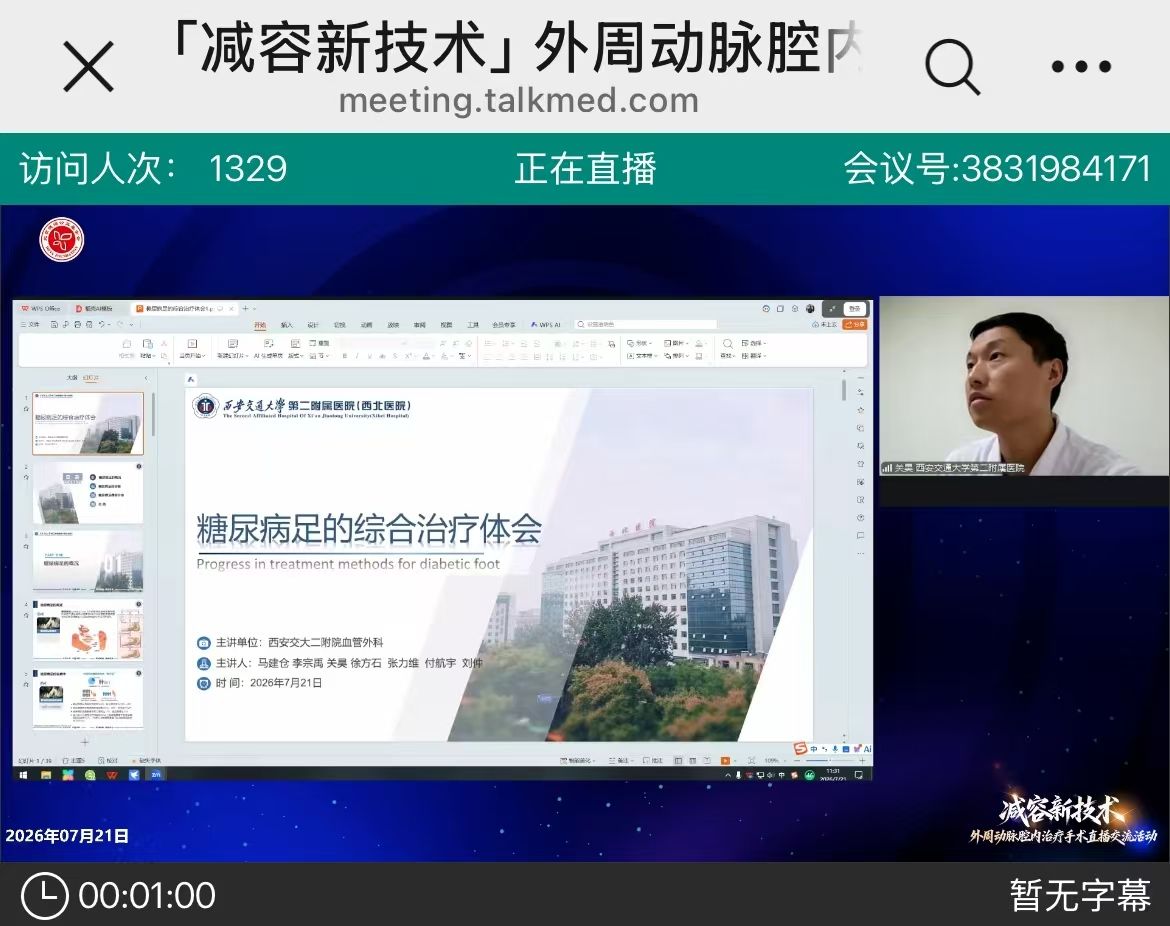Image resolution: width=1170 pixels, height=926 pixels.
Task: Open the three-dot more options menu
Action: (x=1080, y=66)
